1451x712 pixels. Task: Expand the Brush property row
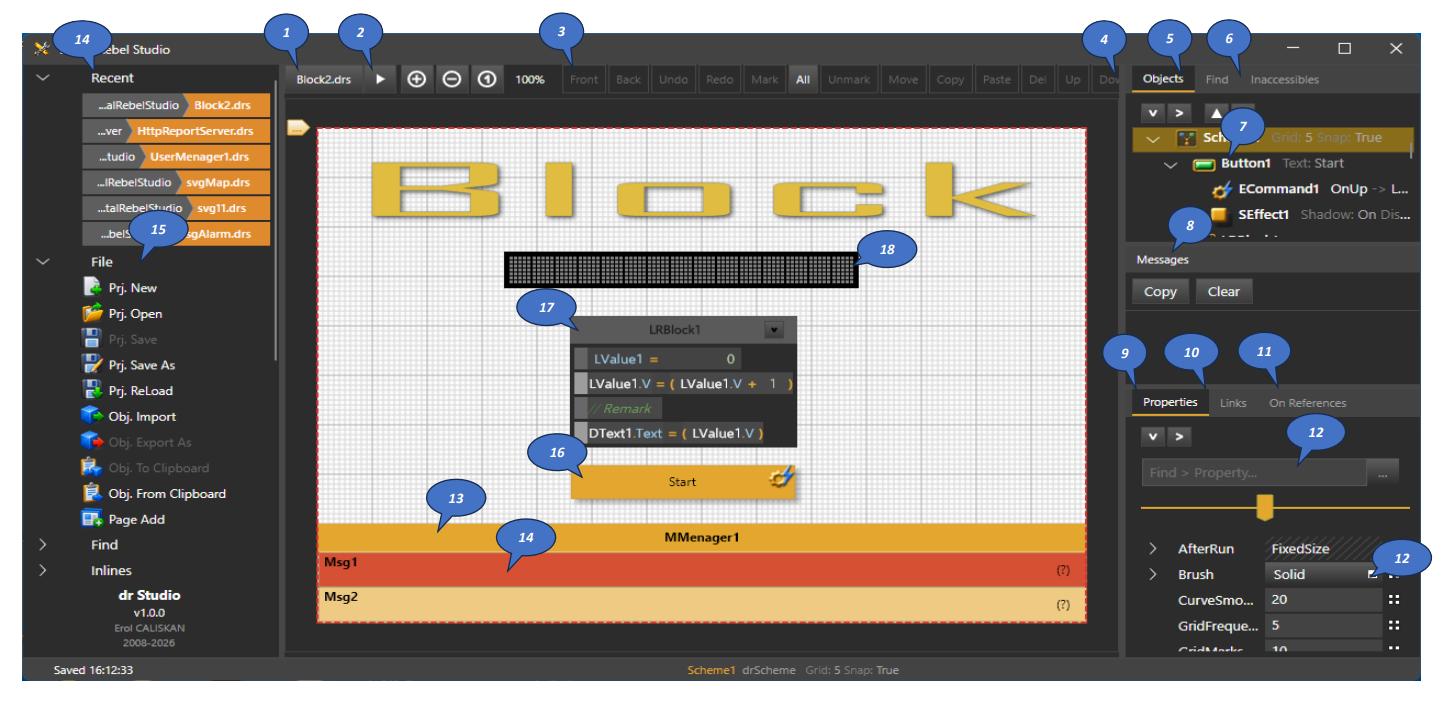coord(1153,574)
